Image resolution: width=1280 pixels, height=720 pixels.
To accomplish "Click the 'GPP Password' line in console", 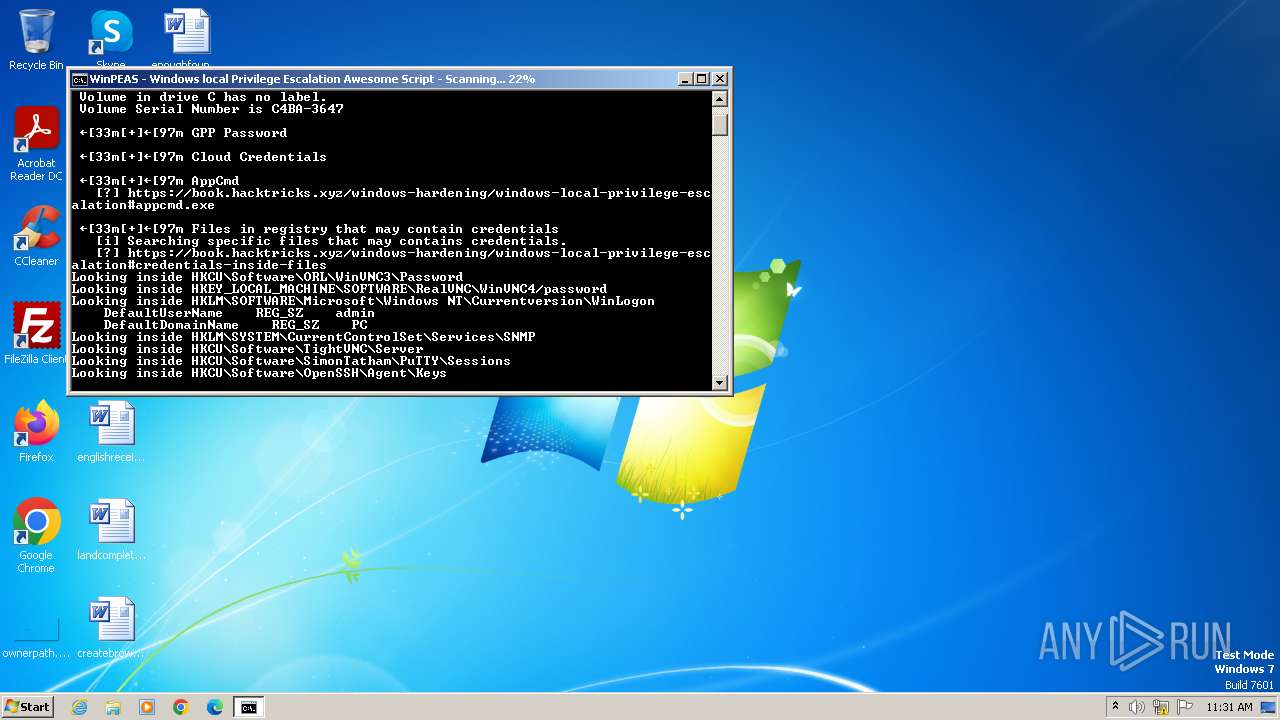I will [x=183, y=133].
